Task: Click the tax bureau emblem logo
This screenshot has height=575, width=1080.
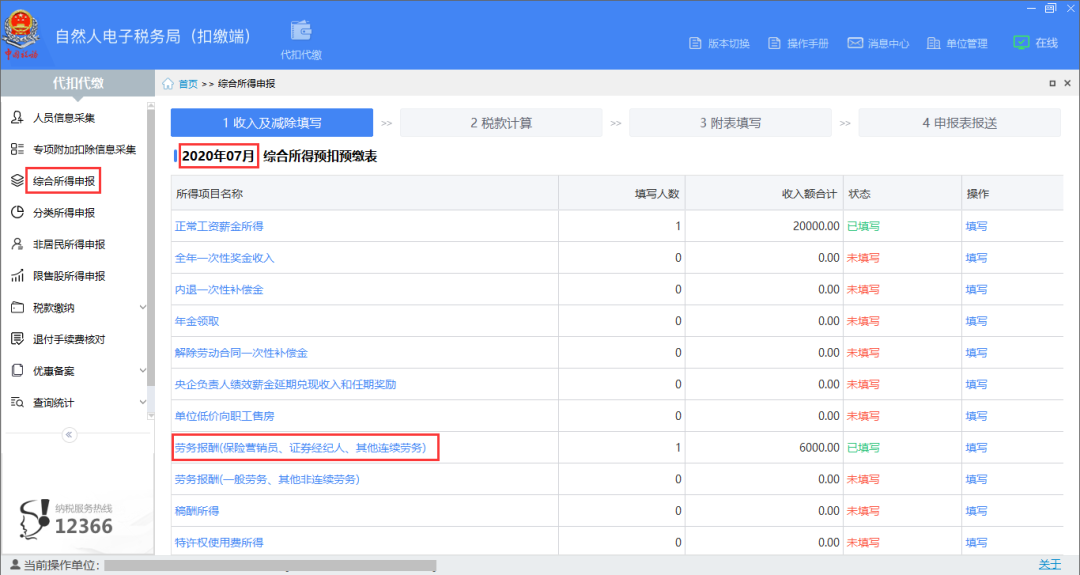Action: pyautogui.click(x=21, y=33)
